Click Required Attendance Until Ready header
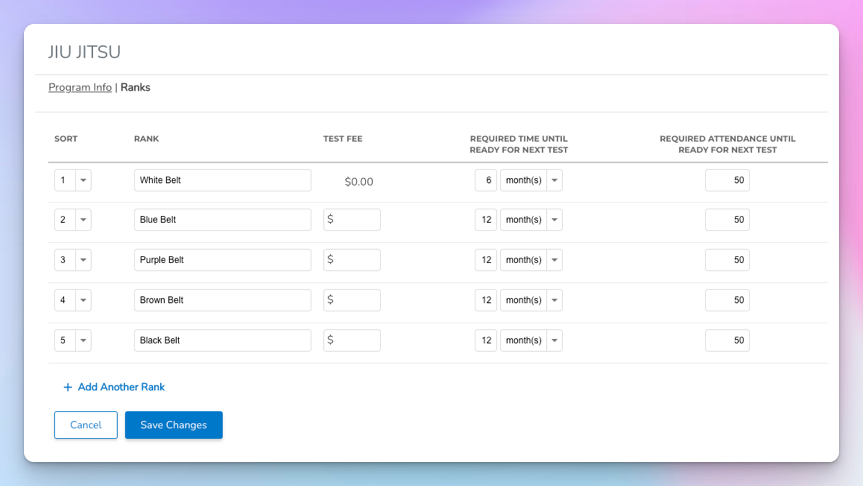Screen dimensions: 863x486 point(728,144)
